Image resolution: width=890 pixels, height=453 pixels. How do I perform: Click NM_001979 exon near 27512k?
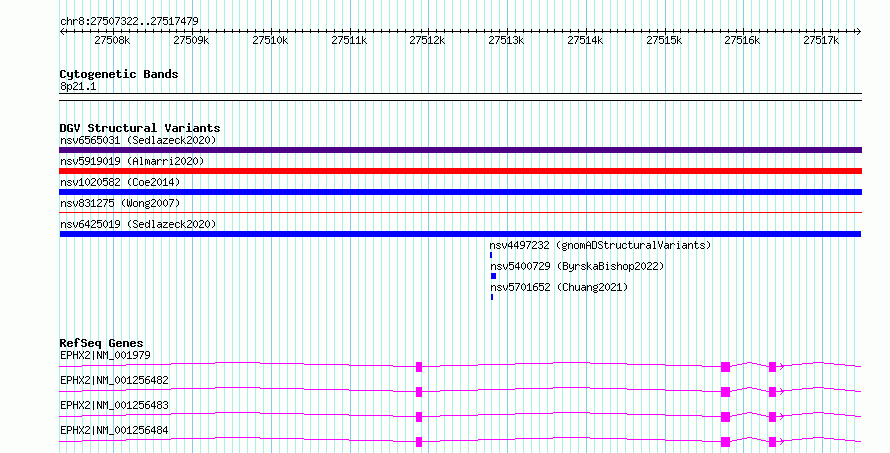point(419,367)
